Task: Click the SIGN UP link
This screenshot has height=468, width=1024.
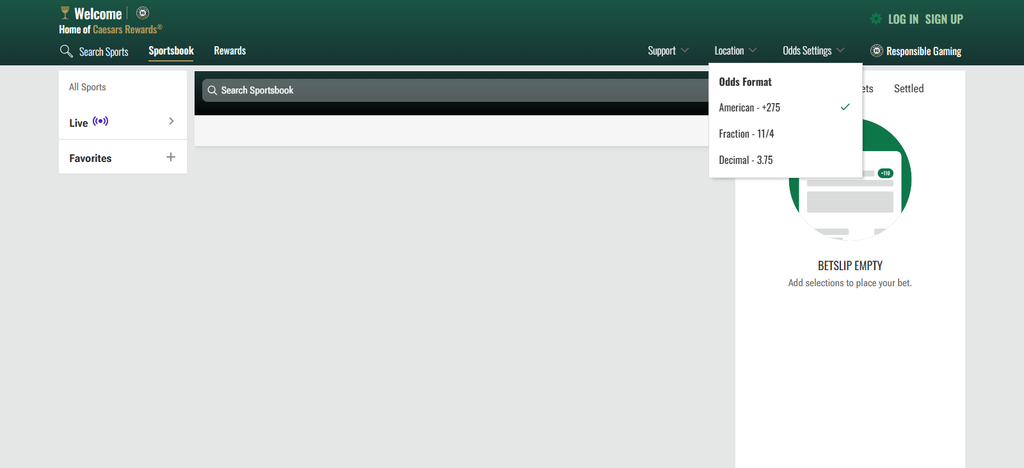Action: (944, 20)
